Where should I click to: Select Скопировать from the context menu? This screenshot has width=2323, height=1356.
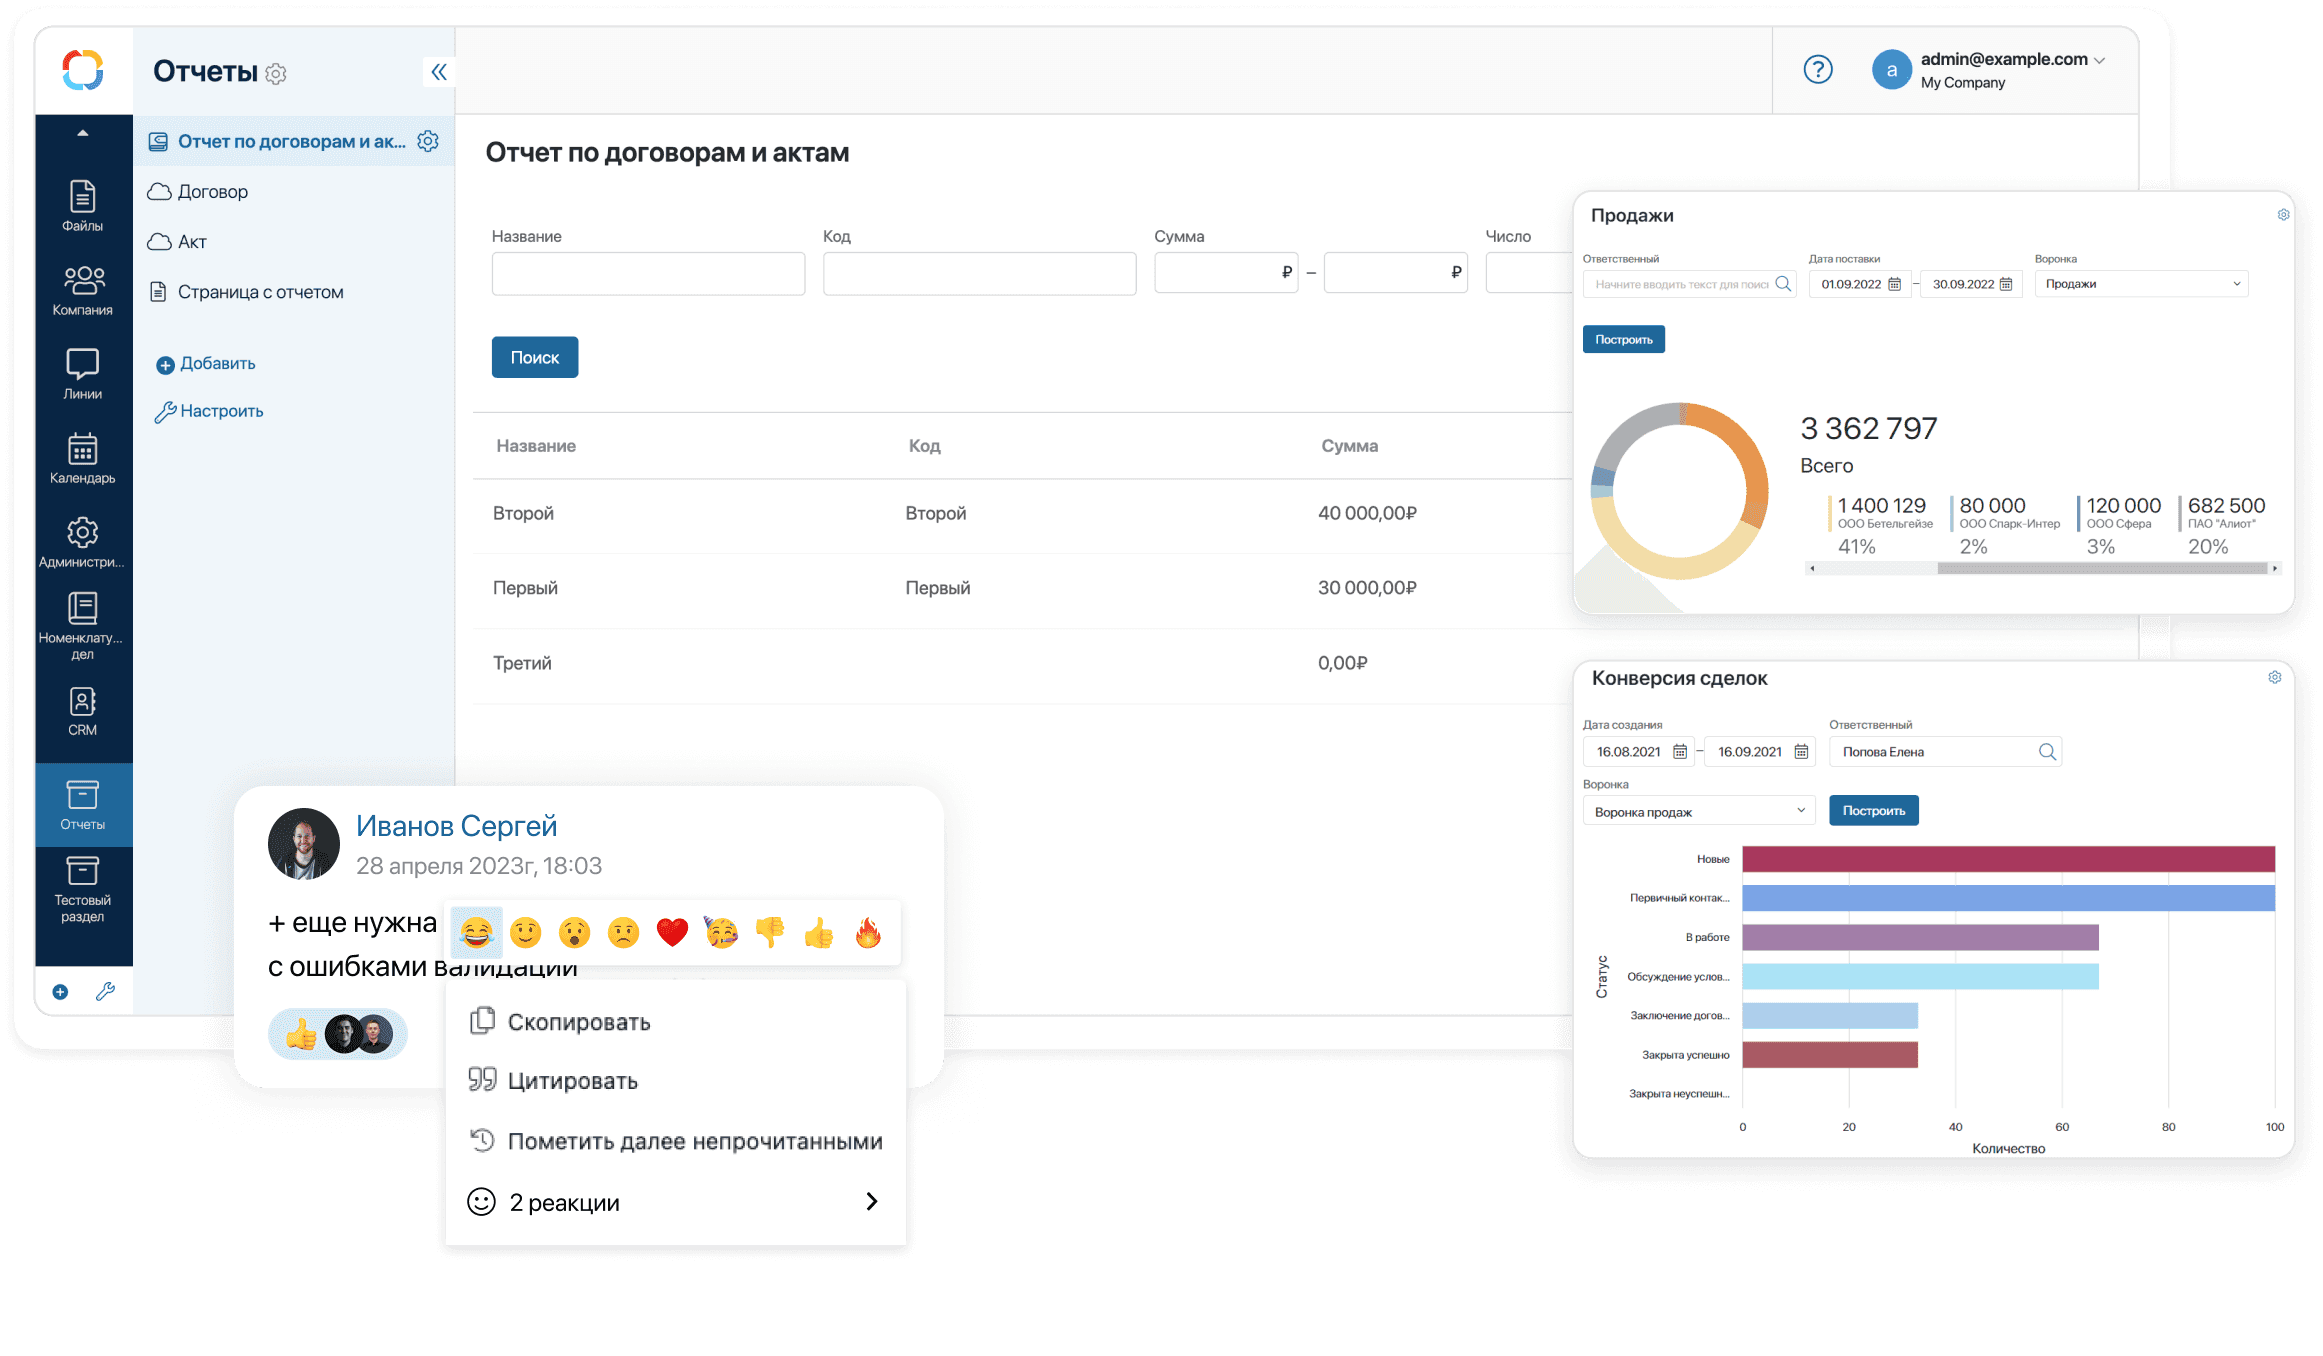pos(578,1022)
